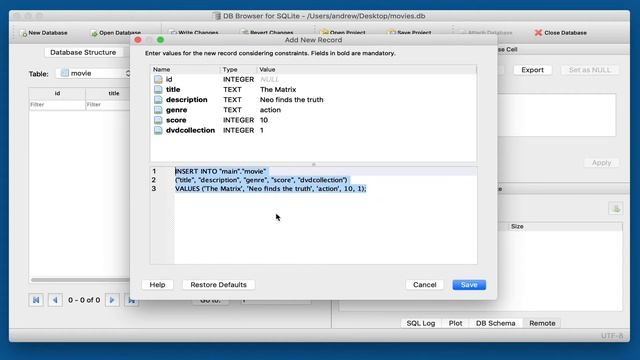640x360 pixels.
Task: Click the SQL column names line
Action: click(261, 180)
